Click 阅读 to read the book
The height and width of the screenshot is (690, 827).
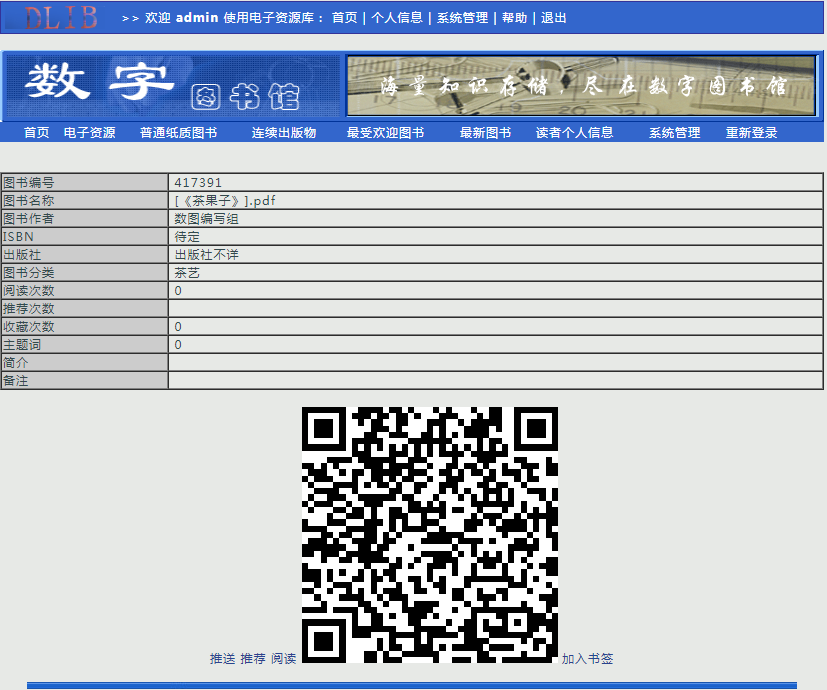(284, 659)
